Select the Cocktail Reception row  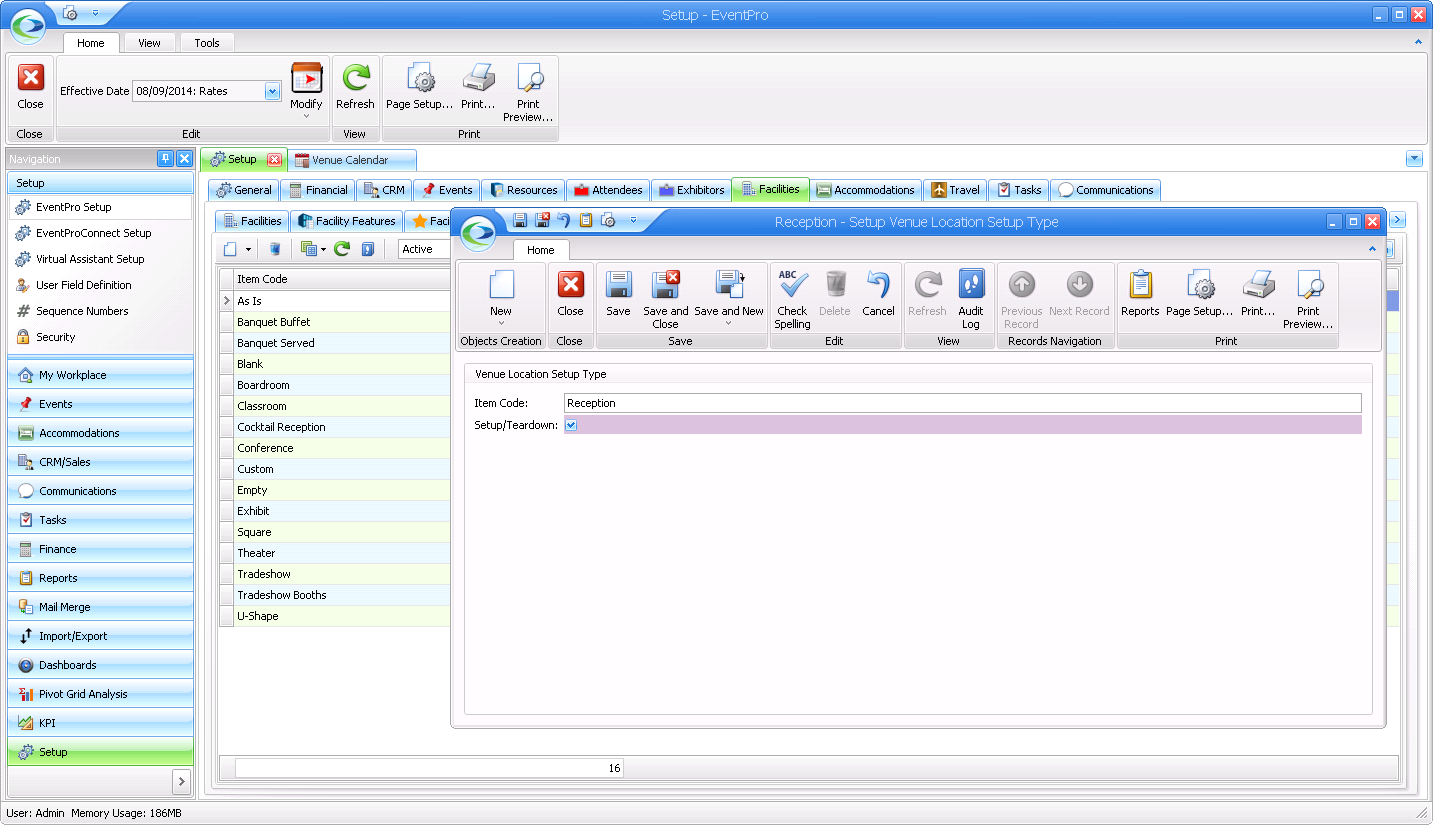341,427
